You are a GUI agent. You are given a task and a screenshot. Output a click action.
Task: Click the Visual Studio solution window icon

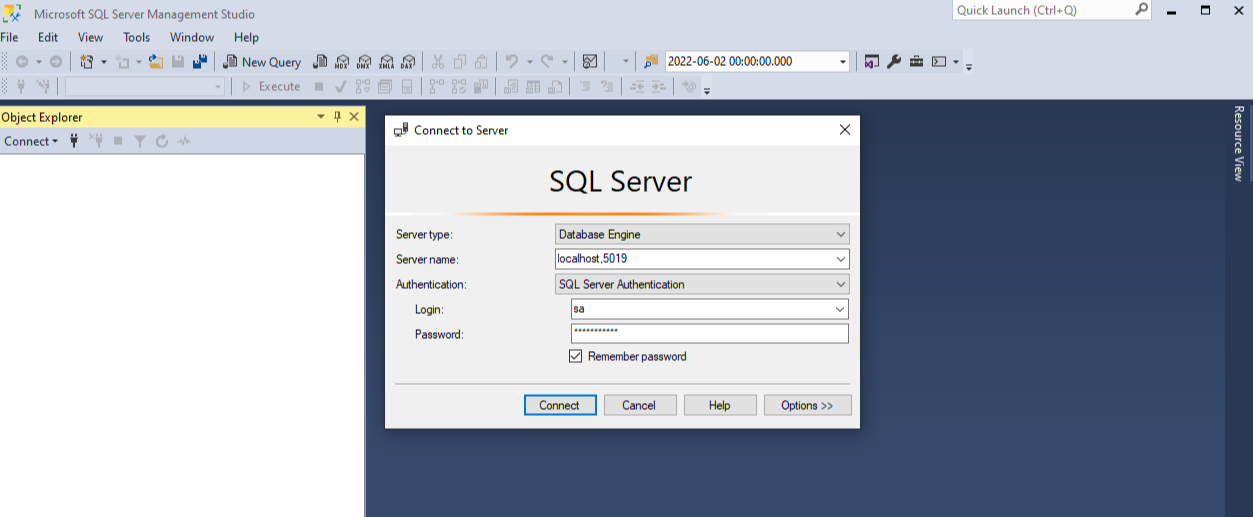[872, 62]
